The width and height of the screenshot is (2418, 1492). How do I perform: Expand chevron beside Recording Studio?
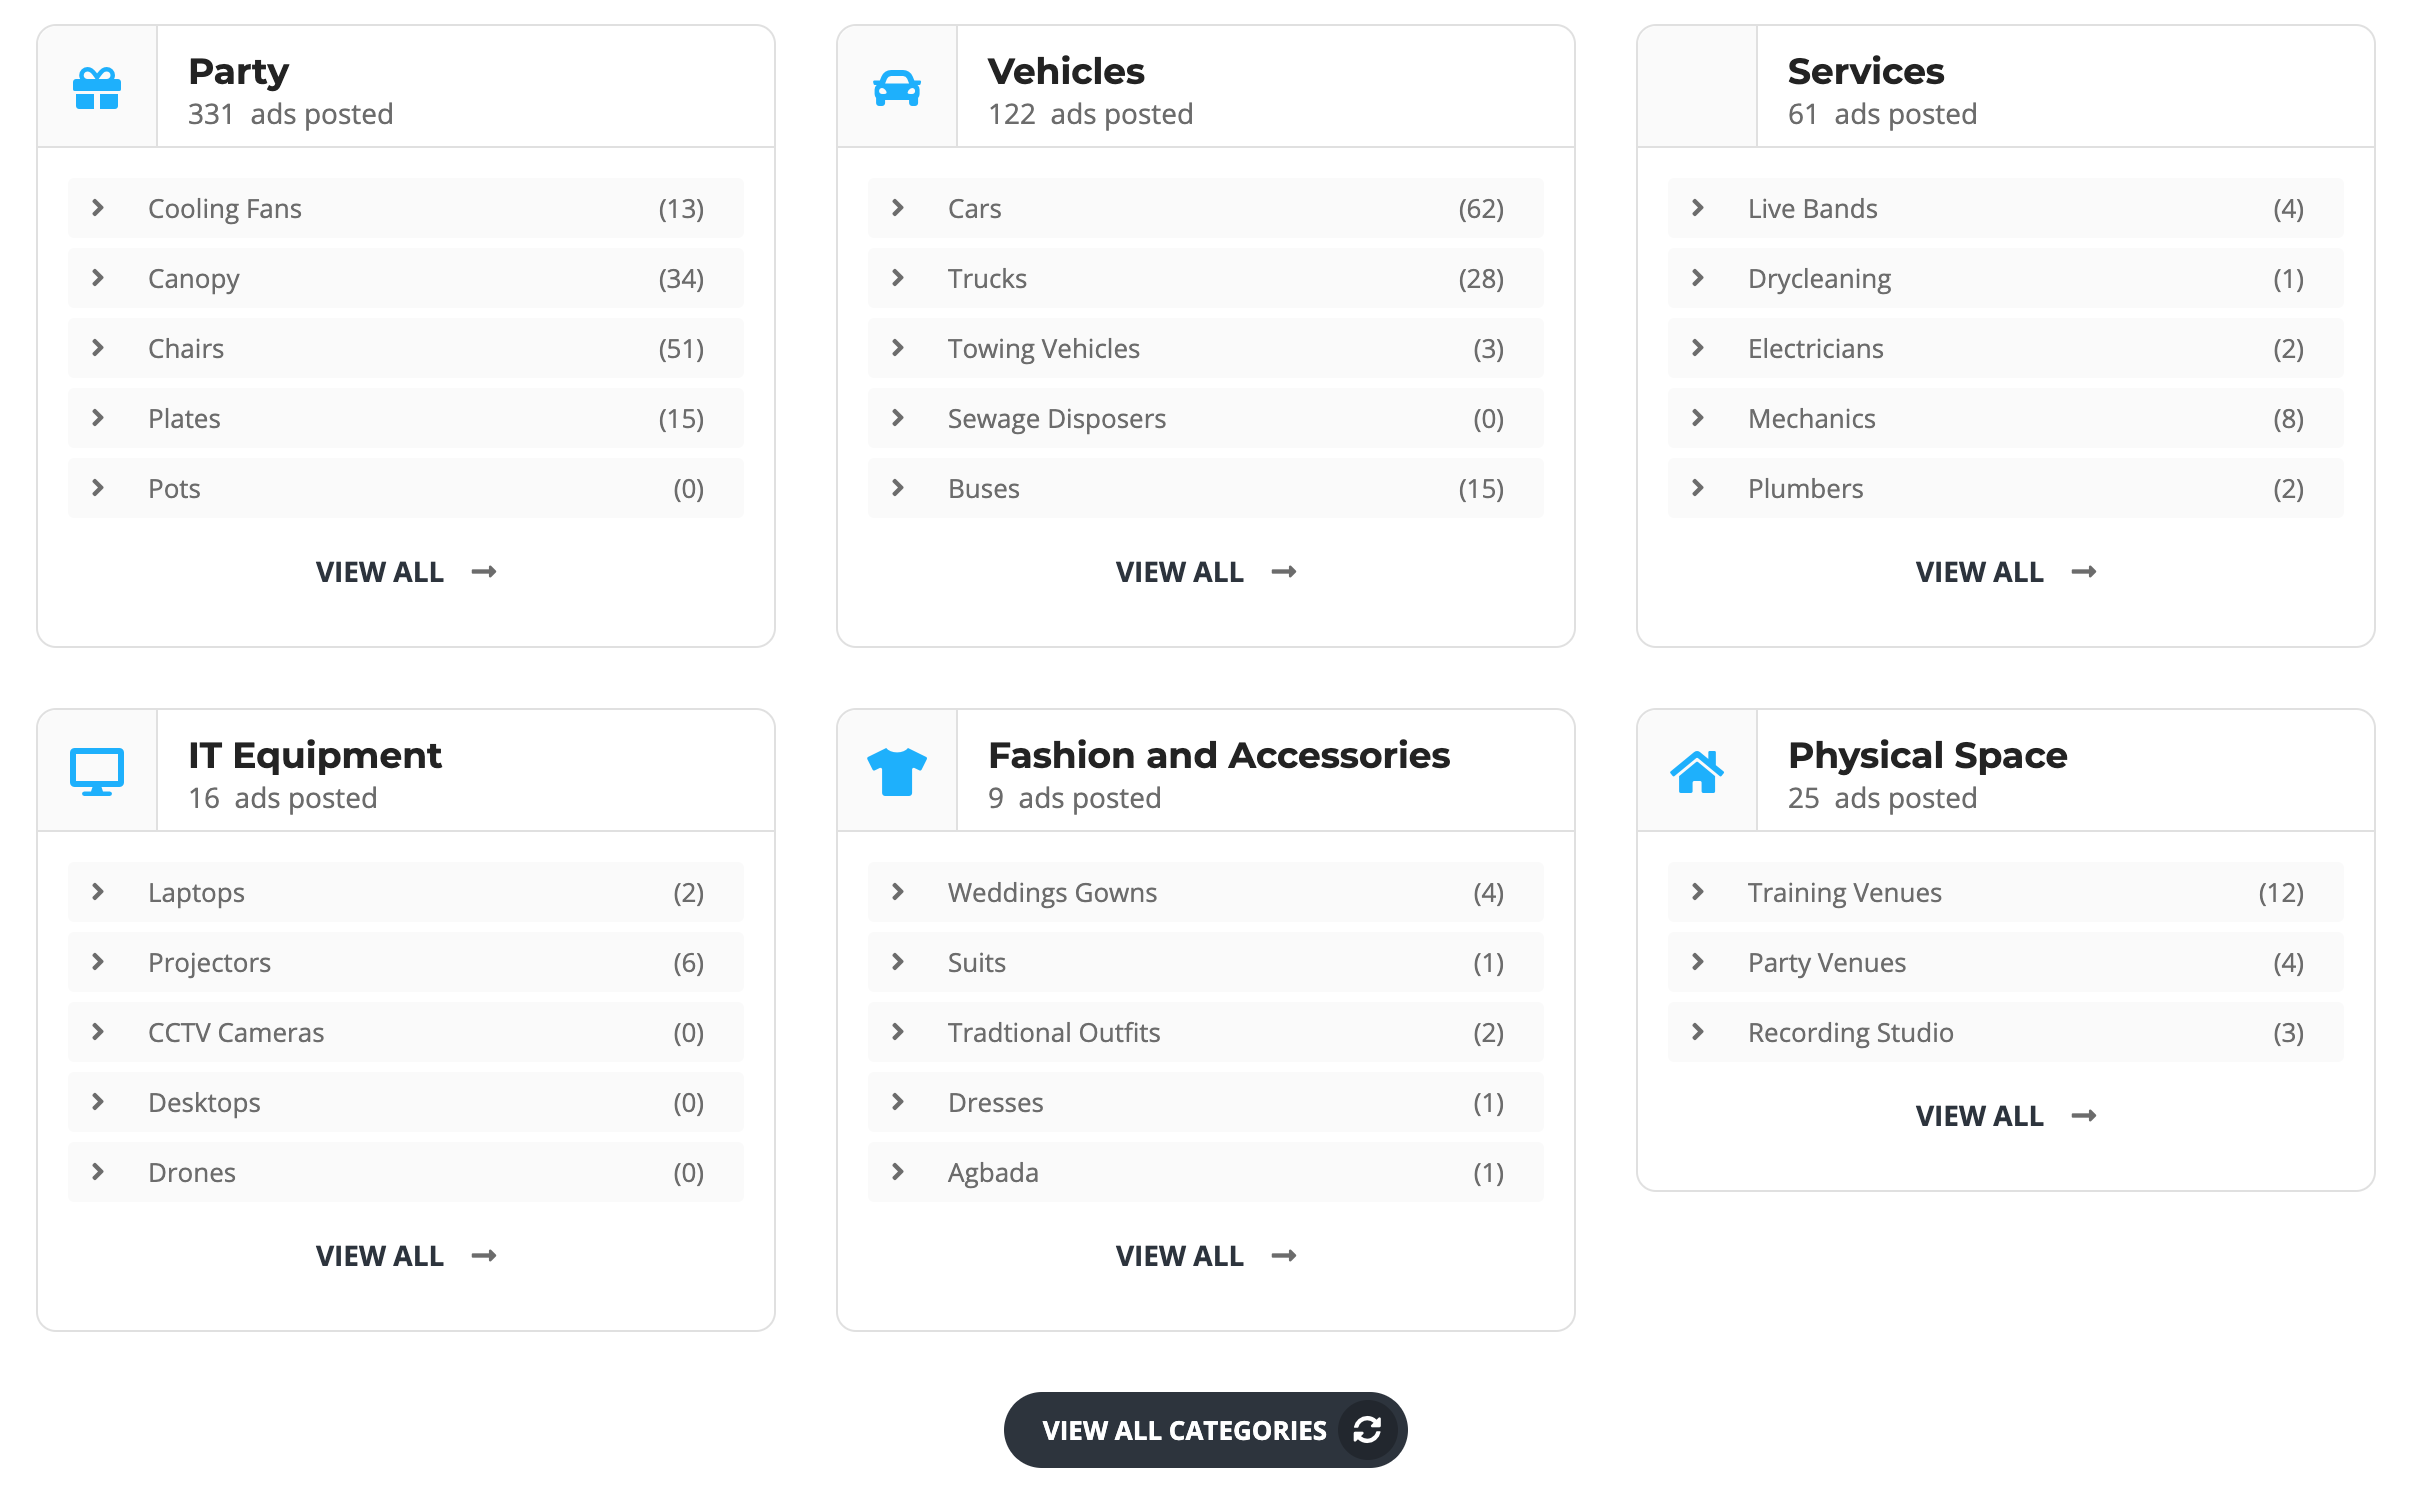pos(1698,1032)
